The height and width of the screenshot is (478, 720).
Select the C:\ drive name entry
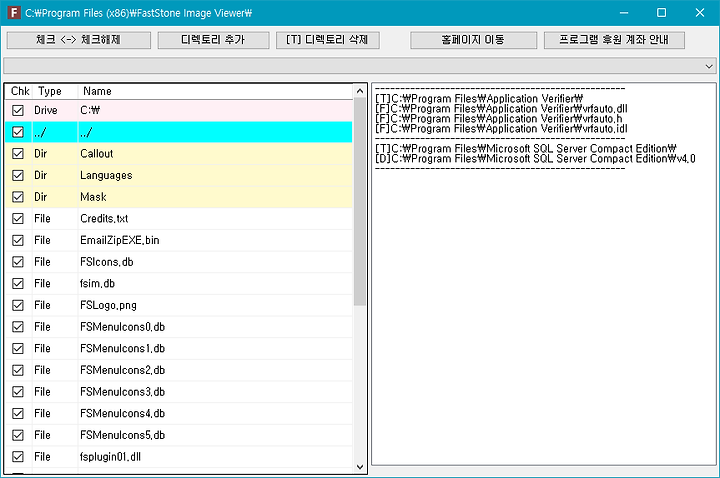click(x=90, y=110)
